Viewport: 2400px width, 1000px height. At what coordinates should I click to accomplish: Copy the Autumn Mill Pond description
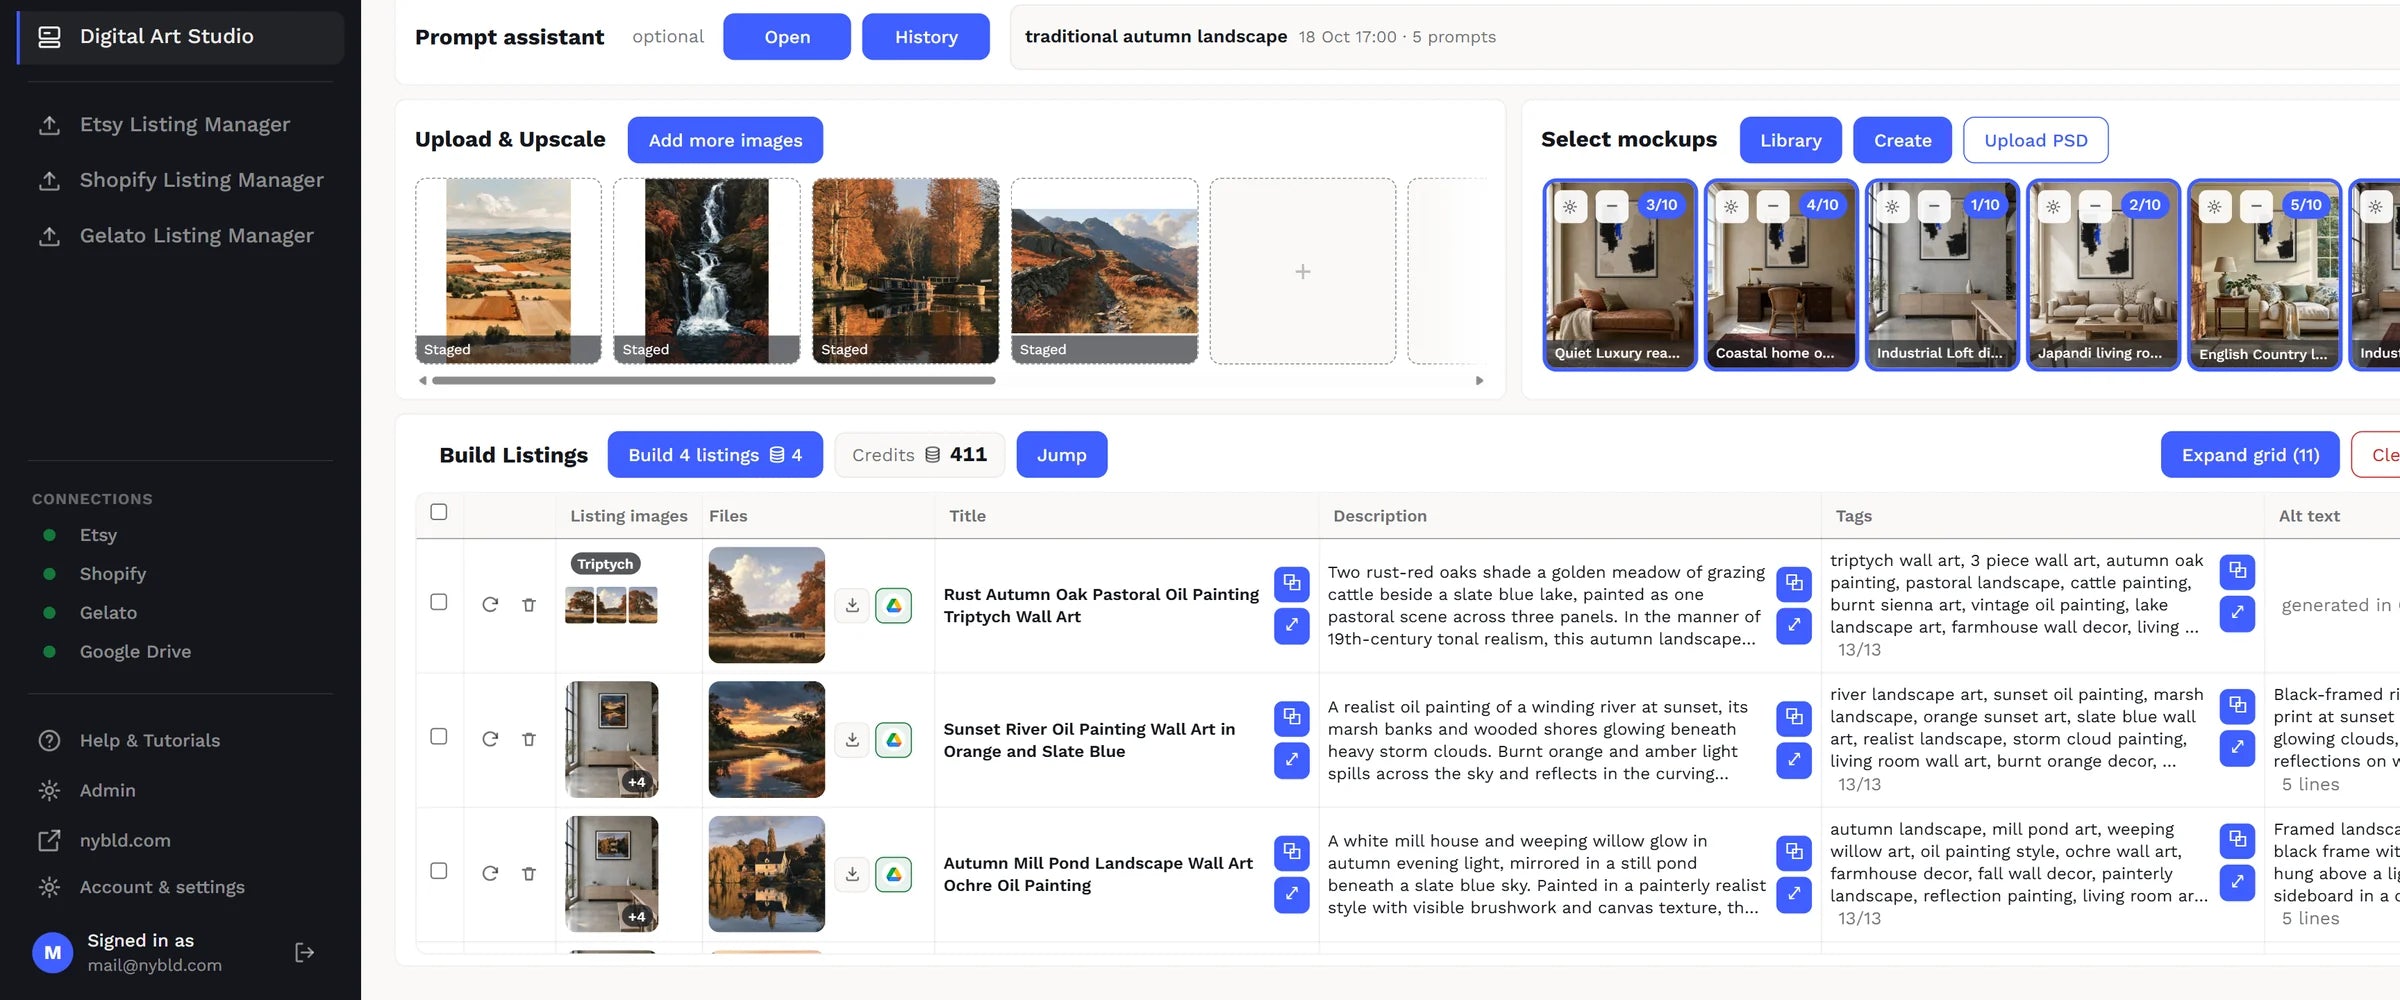click(x=1794, y=852)
